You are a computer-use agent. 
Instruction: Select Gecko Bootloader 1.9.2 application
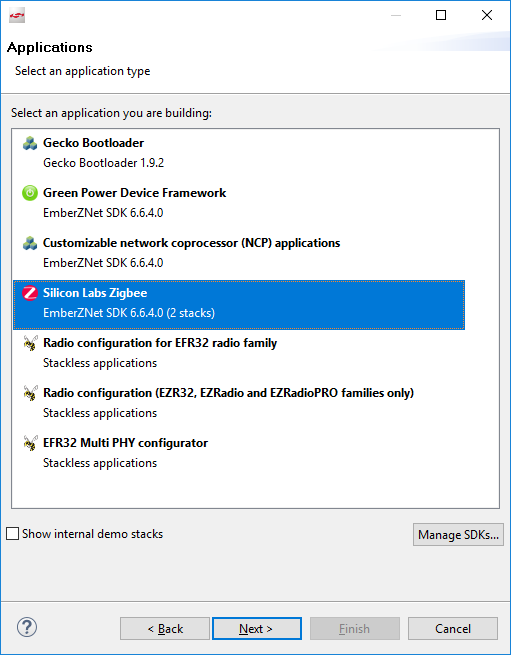[x=239, y=153]
